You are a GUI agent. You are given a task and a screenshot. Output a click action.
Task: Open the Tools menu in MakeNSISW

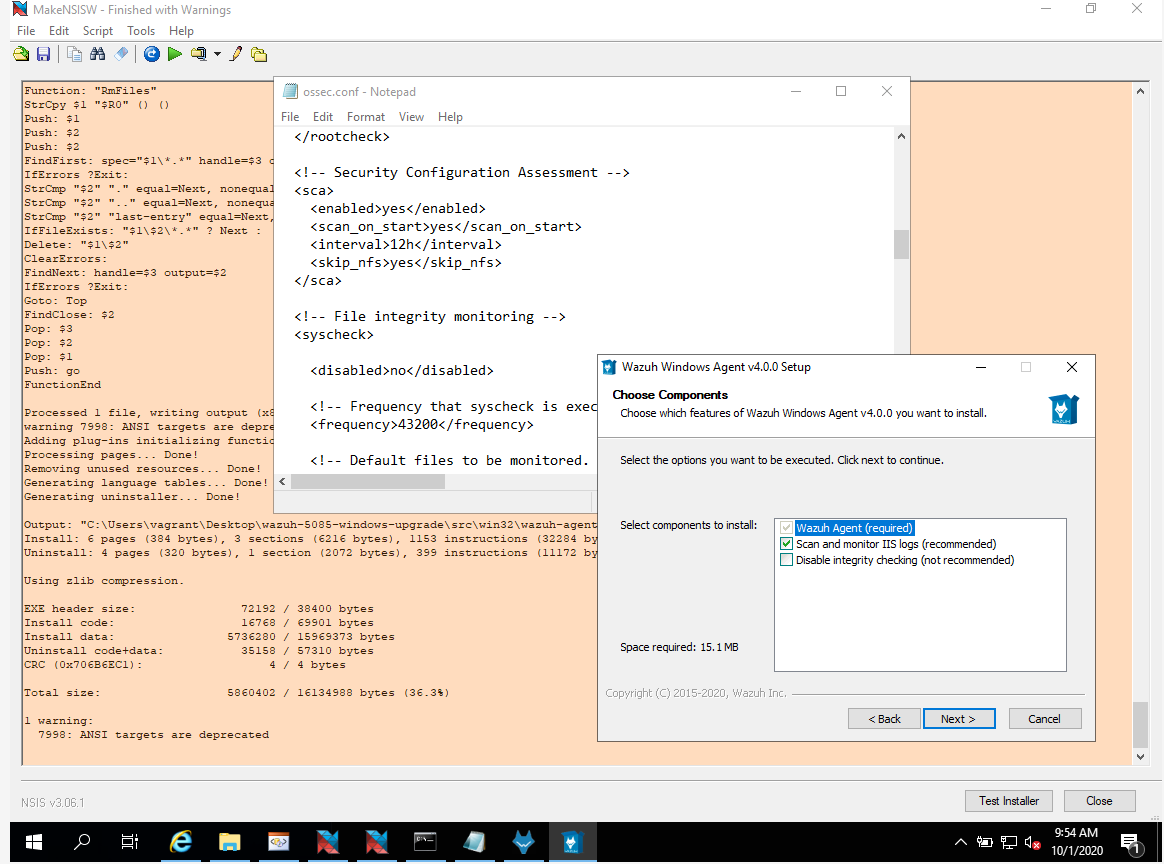tap(140, 30)
